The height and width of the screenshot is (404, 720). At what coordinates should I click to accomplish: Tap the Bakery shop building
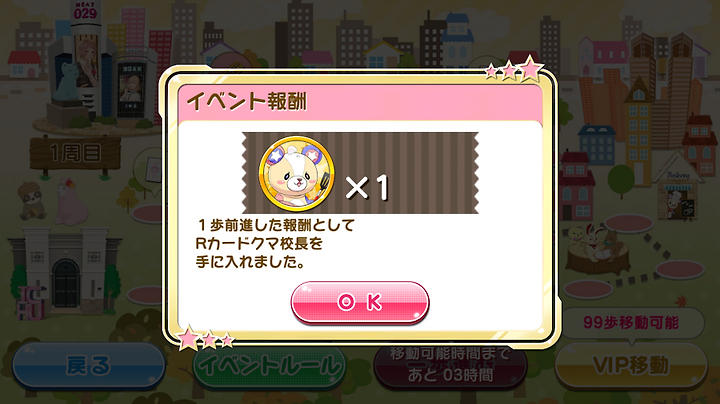[678, 187]
